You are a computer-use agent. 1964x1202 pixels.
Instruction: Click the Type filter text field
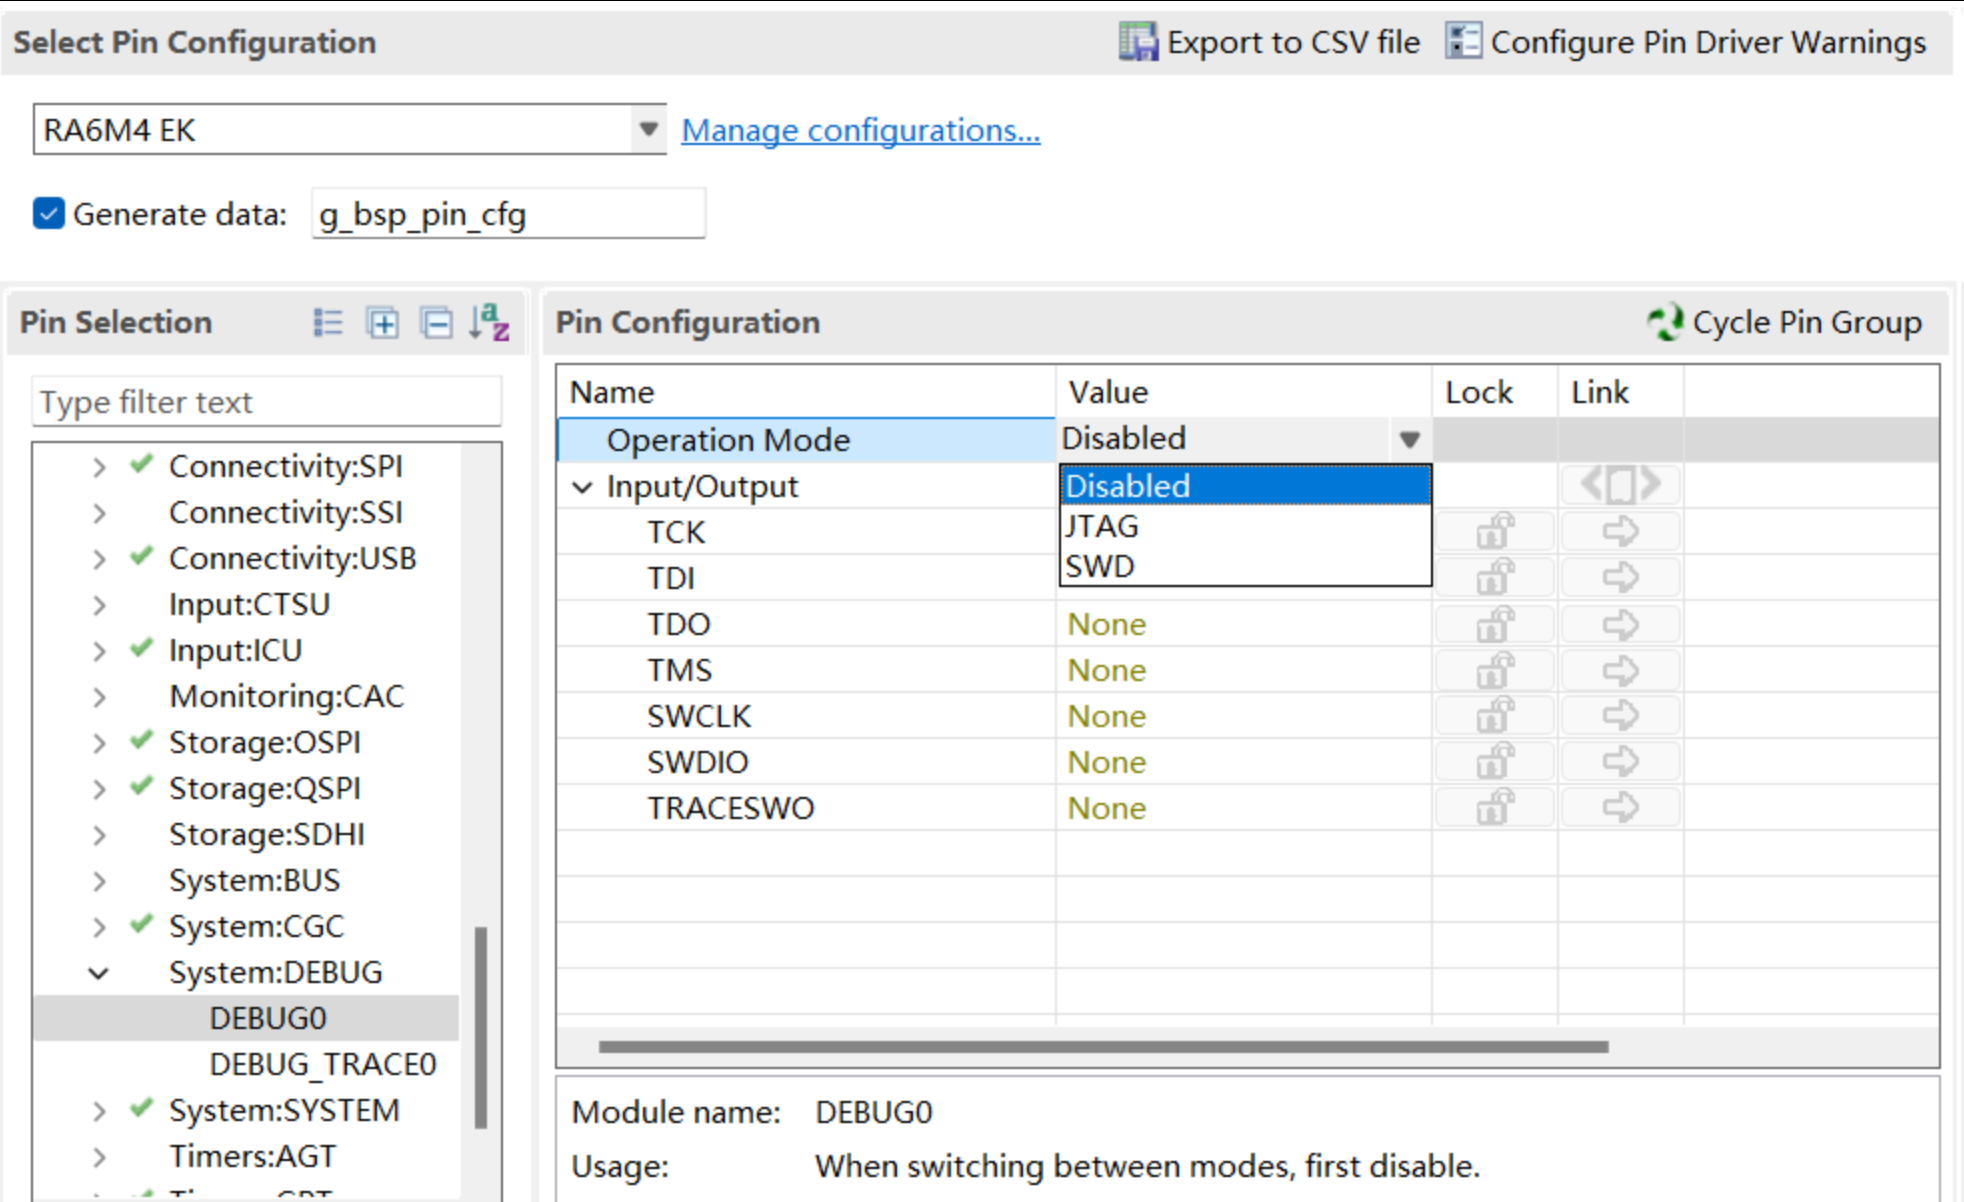point(266,402)
